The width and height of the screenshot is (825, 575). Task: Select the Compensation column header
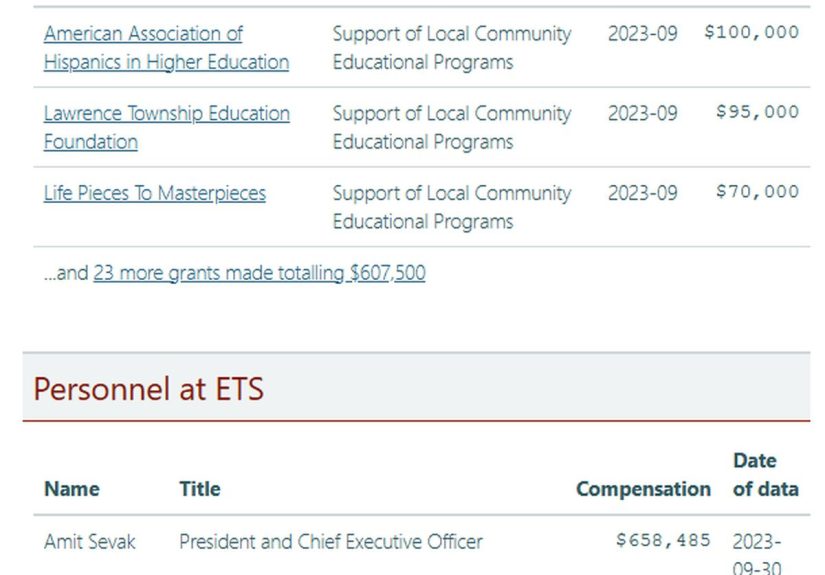pos(643,489)
